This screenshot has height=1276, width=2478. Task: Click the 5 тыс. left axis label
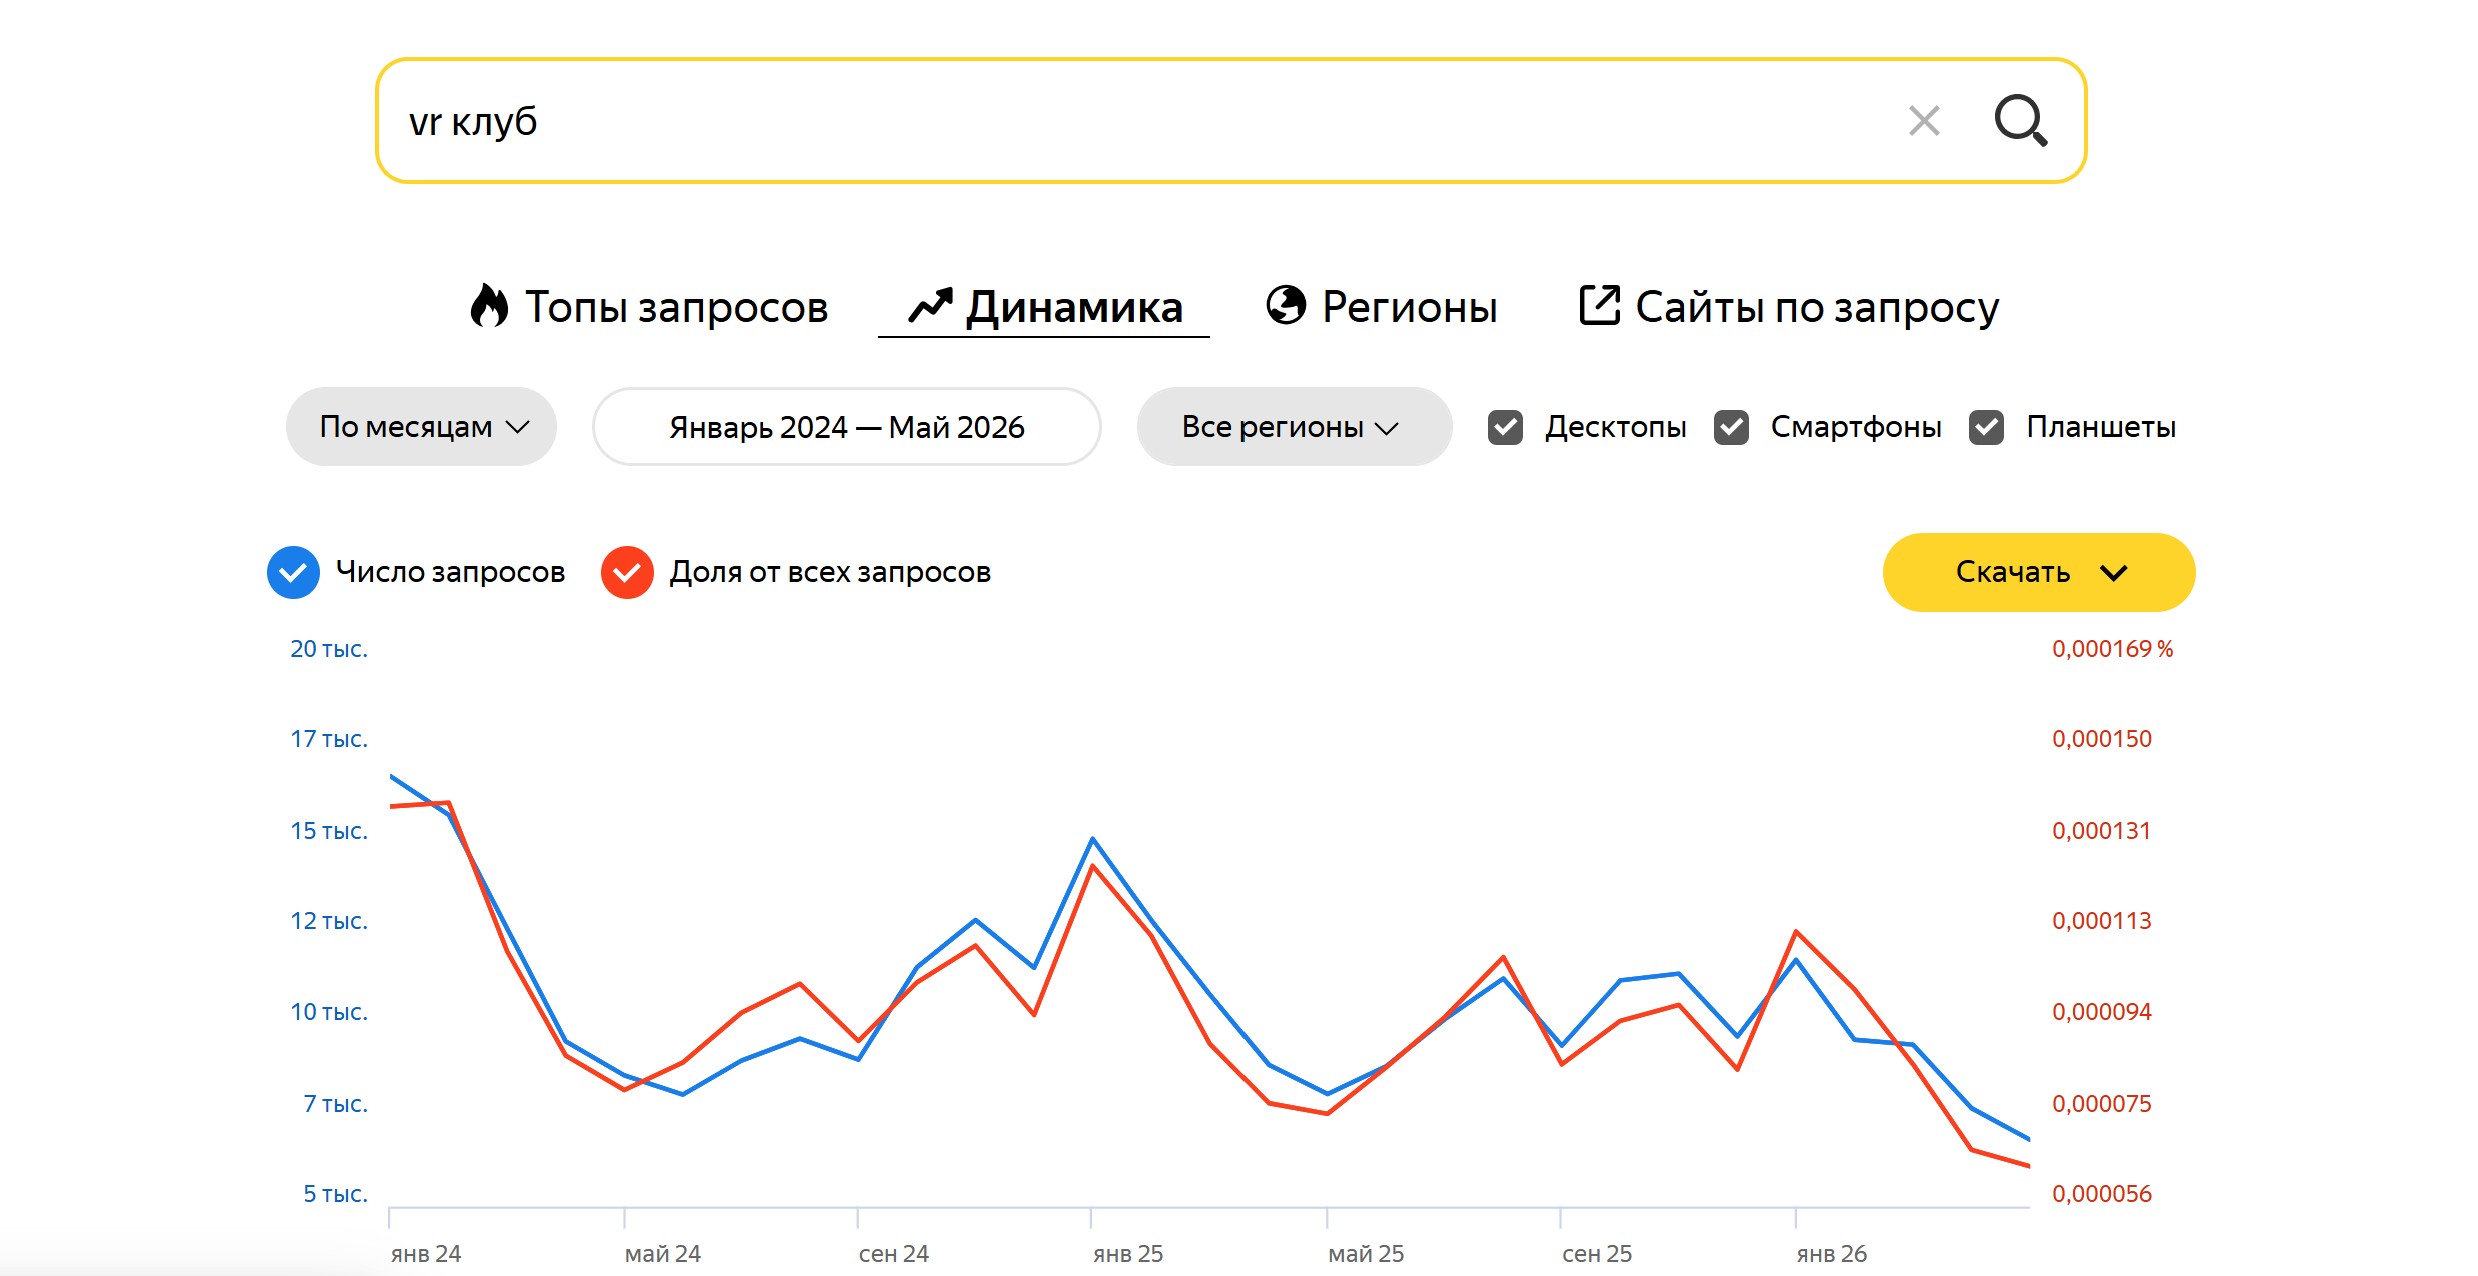coord(335,1194)
